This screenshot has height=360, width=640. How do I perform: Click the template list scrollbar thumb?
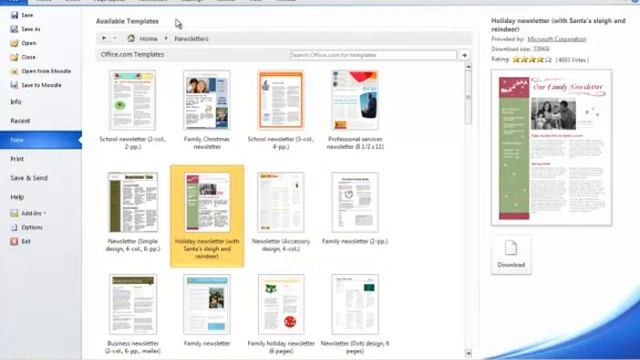[468, 97]
